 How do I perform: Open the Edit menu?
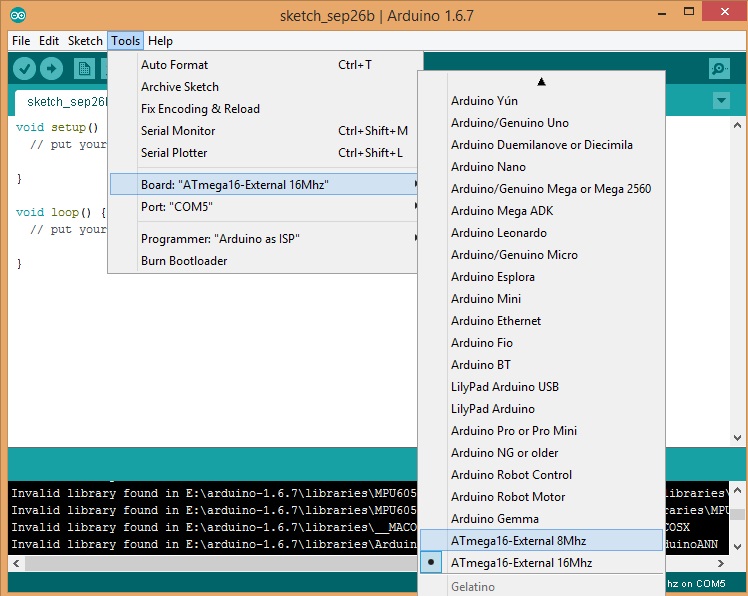(x=49, y=41)
